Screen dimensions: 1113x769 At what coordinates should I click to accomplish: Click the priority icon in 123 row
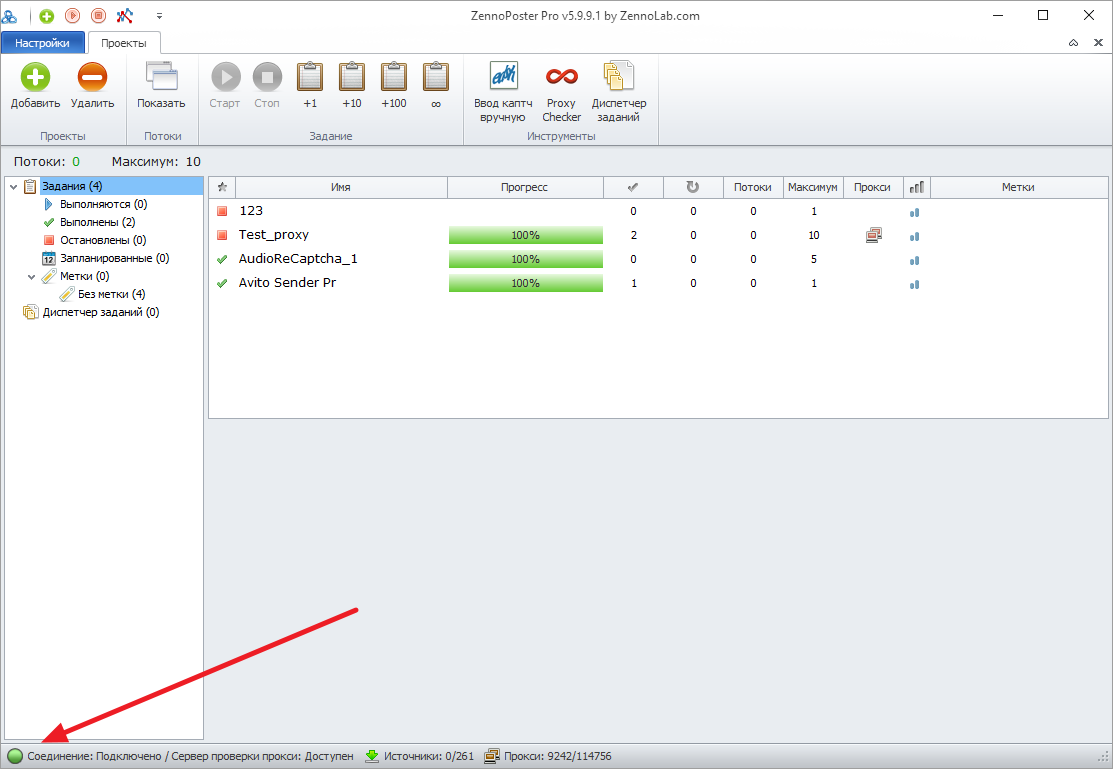pyautogui.click(x=914, y=212)
